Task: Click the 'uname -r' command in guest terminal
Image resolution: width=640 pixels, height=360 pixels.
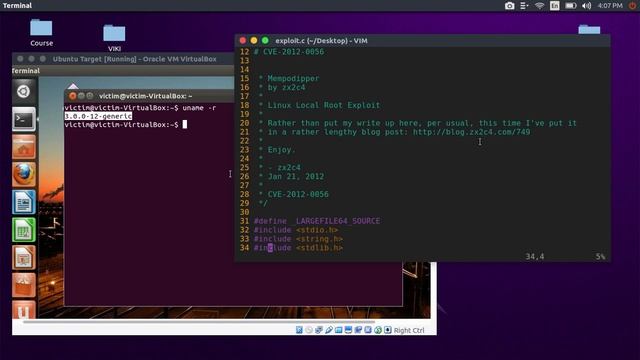Action: pos(199,108)
